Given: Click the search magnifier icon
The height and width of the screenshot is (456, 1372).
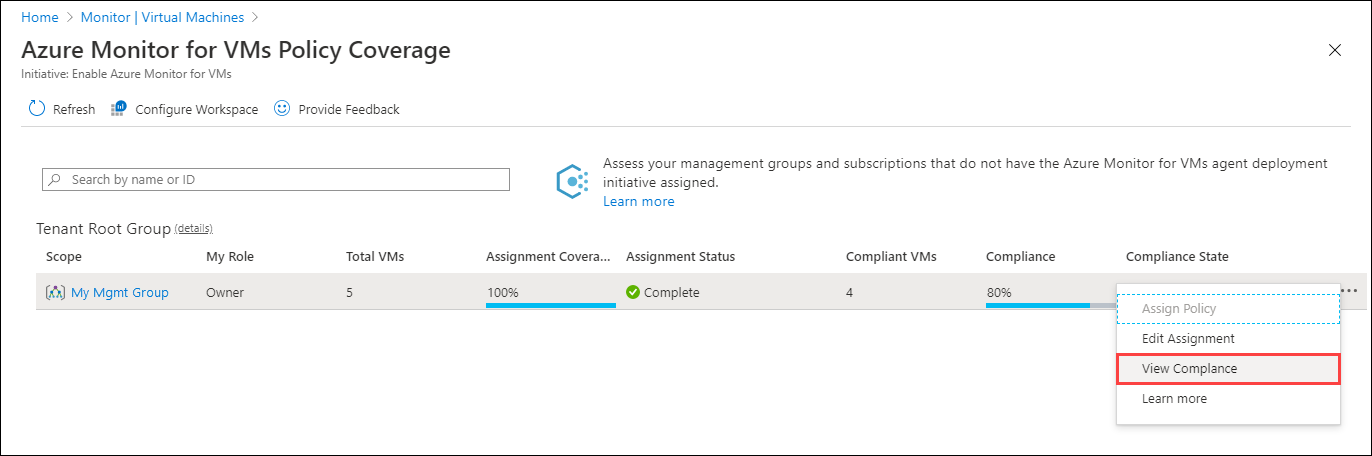Looking at the screenshot, I should tap(54, 180).
